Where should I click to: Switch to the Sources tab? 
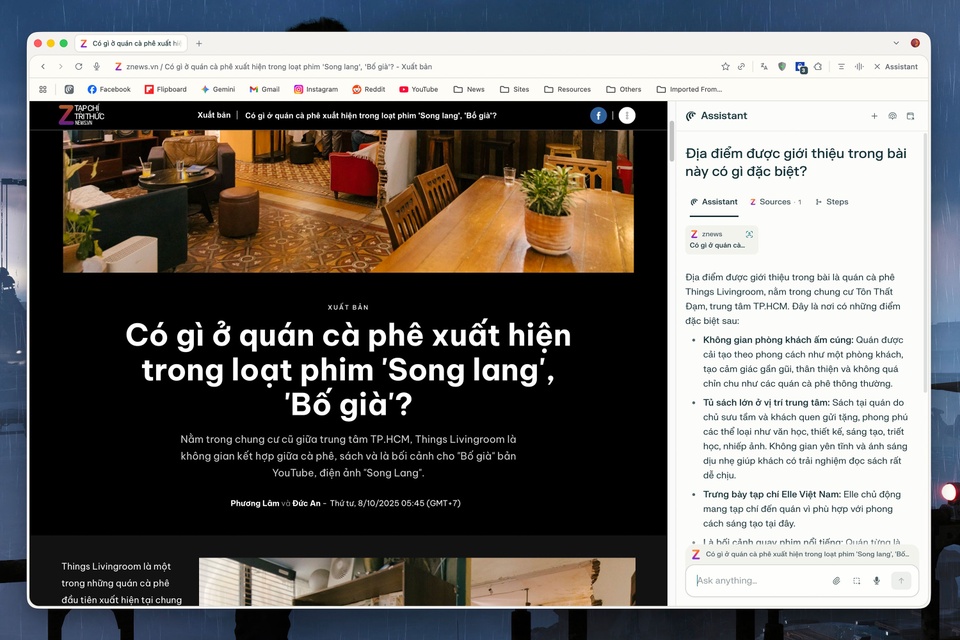pyautogui.click(x=776, y=202)
